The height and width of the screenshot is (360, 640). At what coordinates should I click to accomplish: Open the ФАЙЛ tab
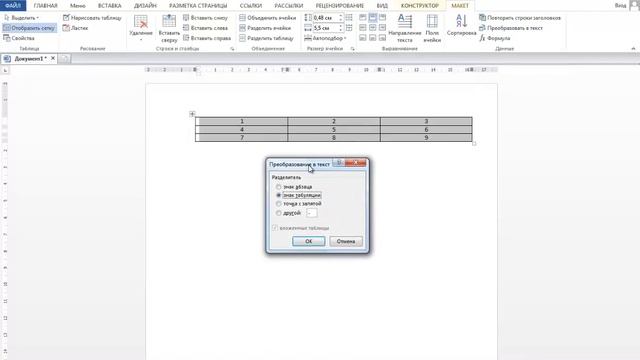pyautogui.click(x=13, y=6)
